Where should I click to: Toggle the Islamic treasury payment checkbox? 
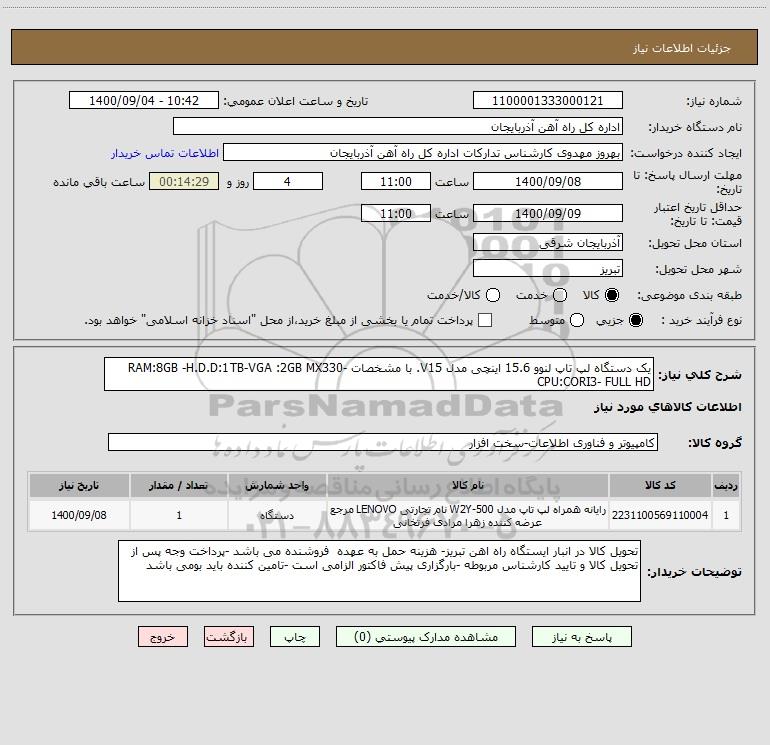click(485, 320)
